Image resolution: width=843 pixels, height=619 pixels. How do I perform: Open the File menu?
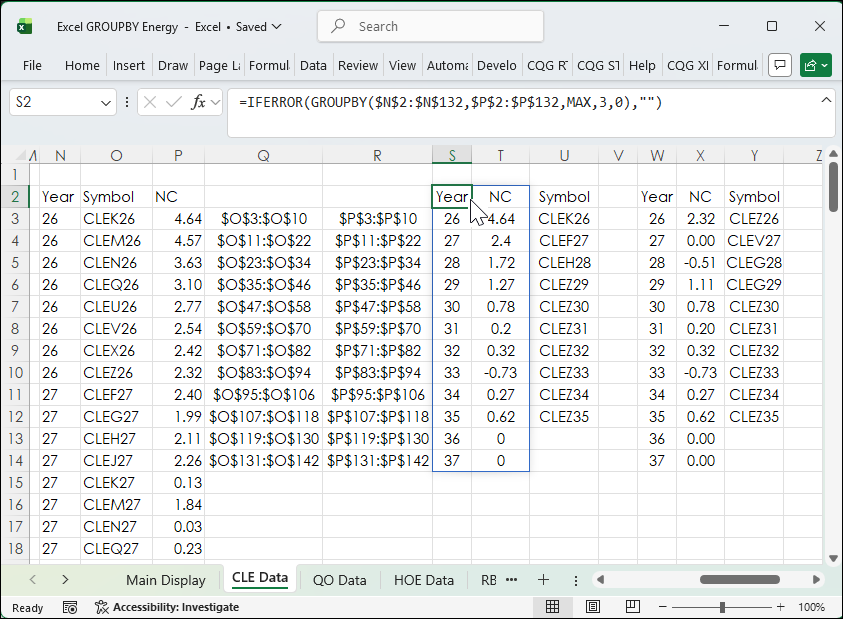[x=32, y=65]
